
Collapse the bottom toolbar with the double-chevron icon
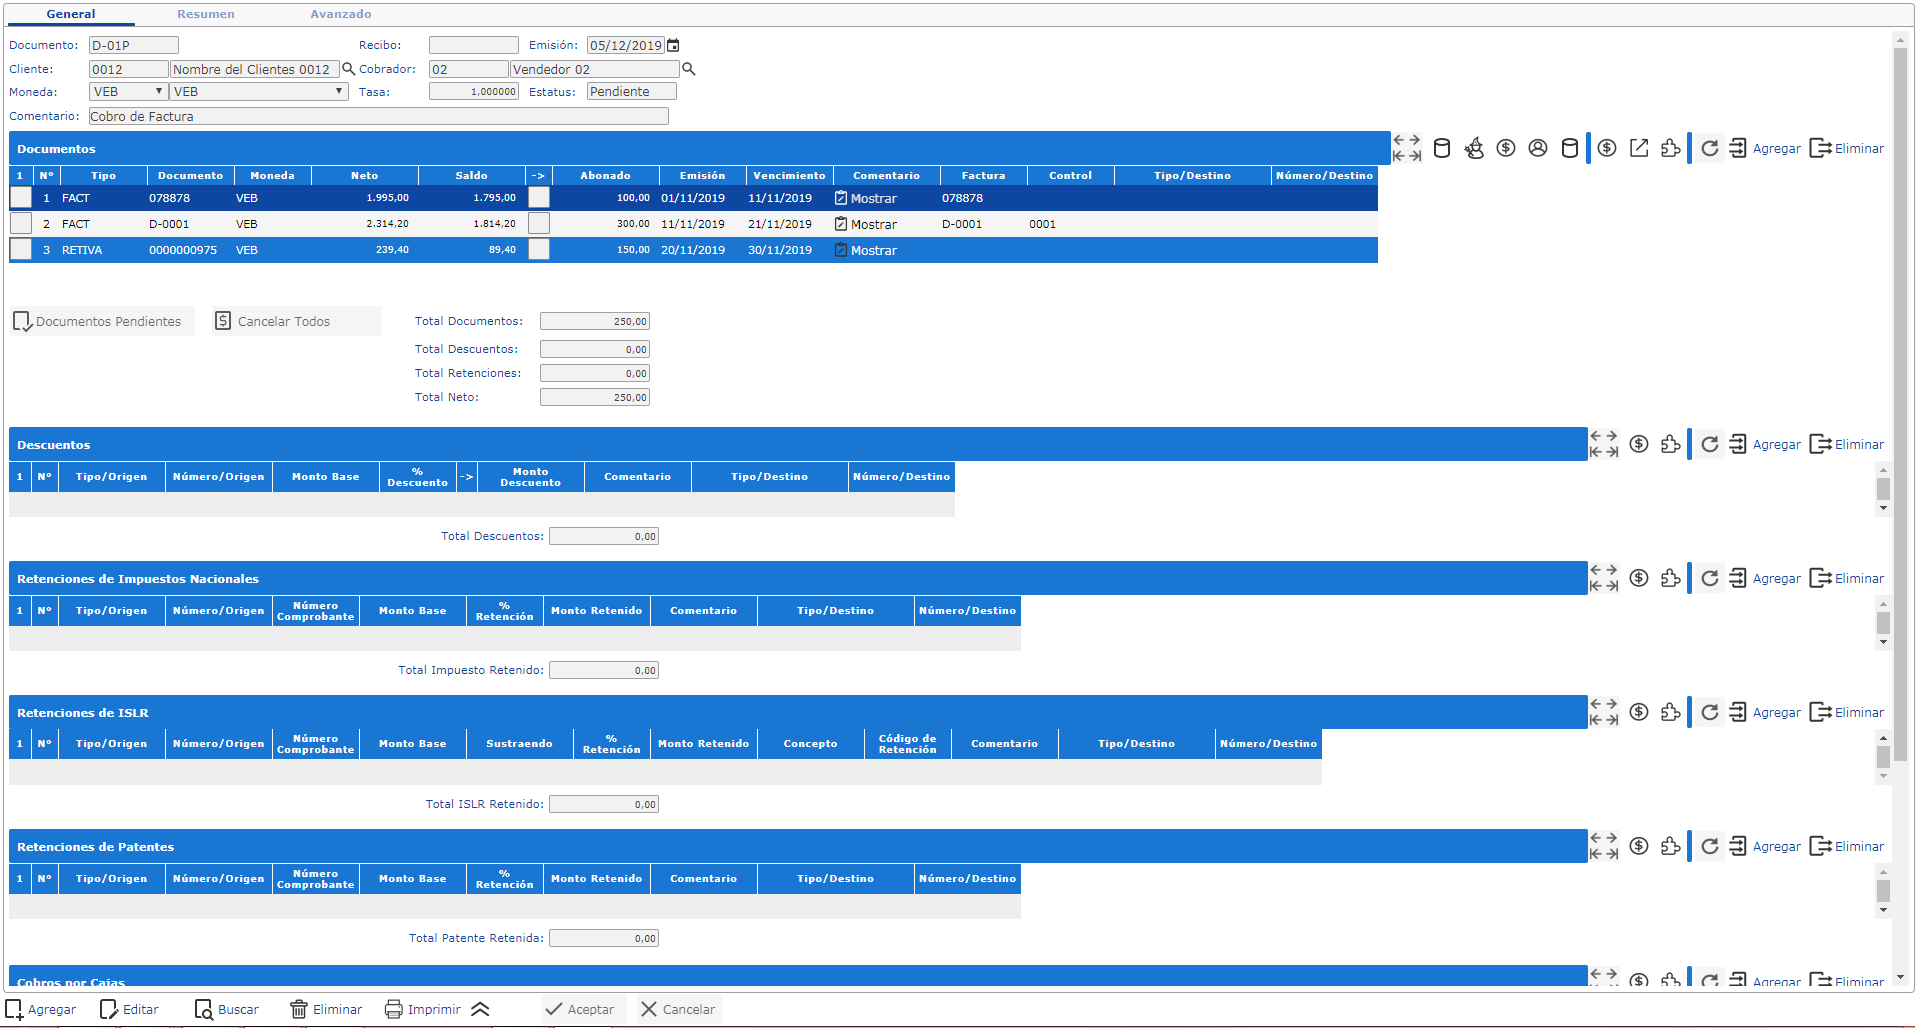[480, 1009]
